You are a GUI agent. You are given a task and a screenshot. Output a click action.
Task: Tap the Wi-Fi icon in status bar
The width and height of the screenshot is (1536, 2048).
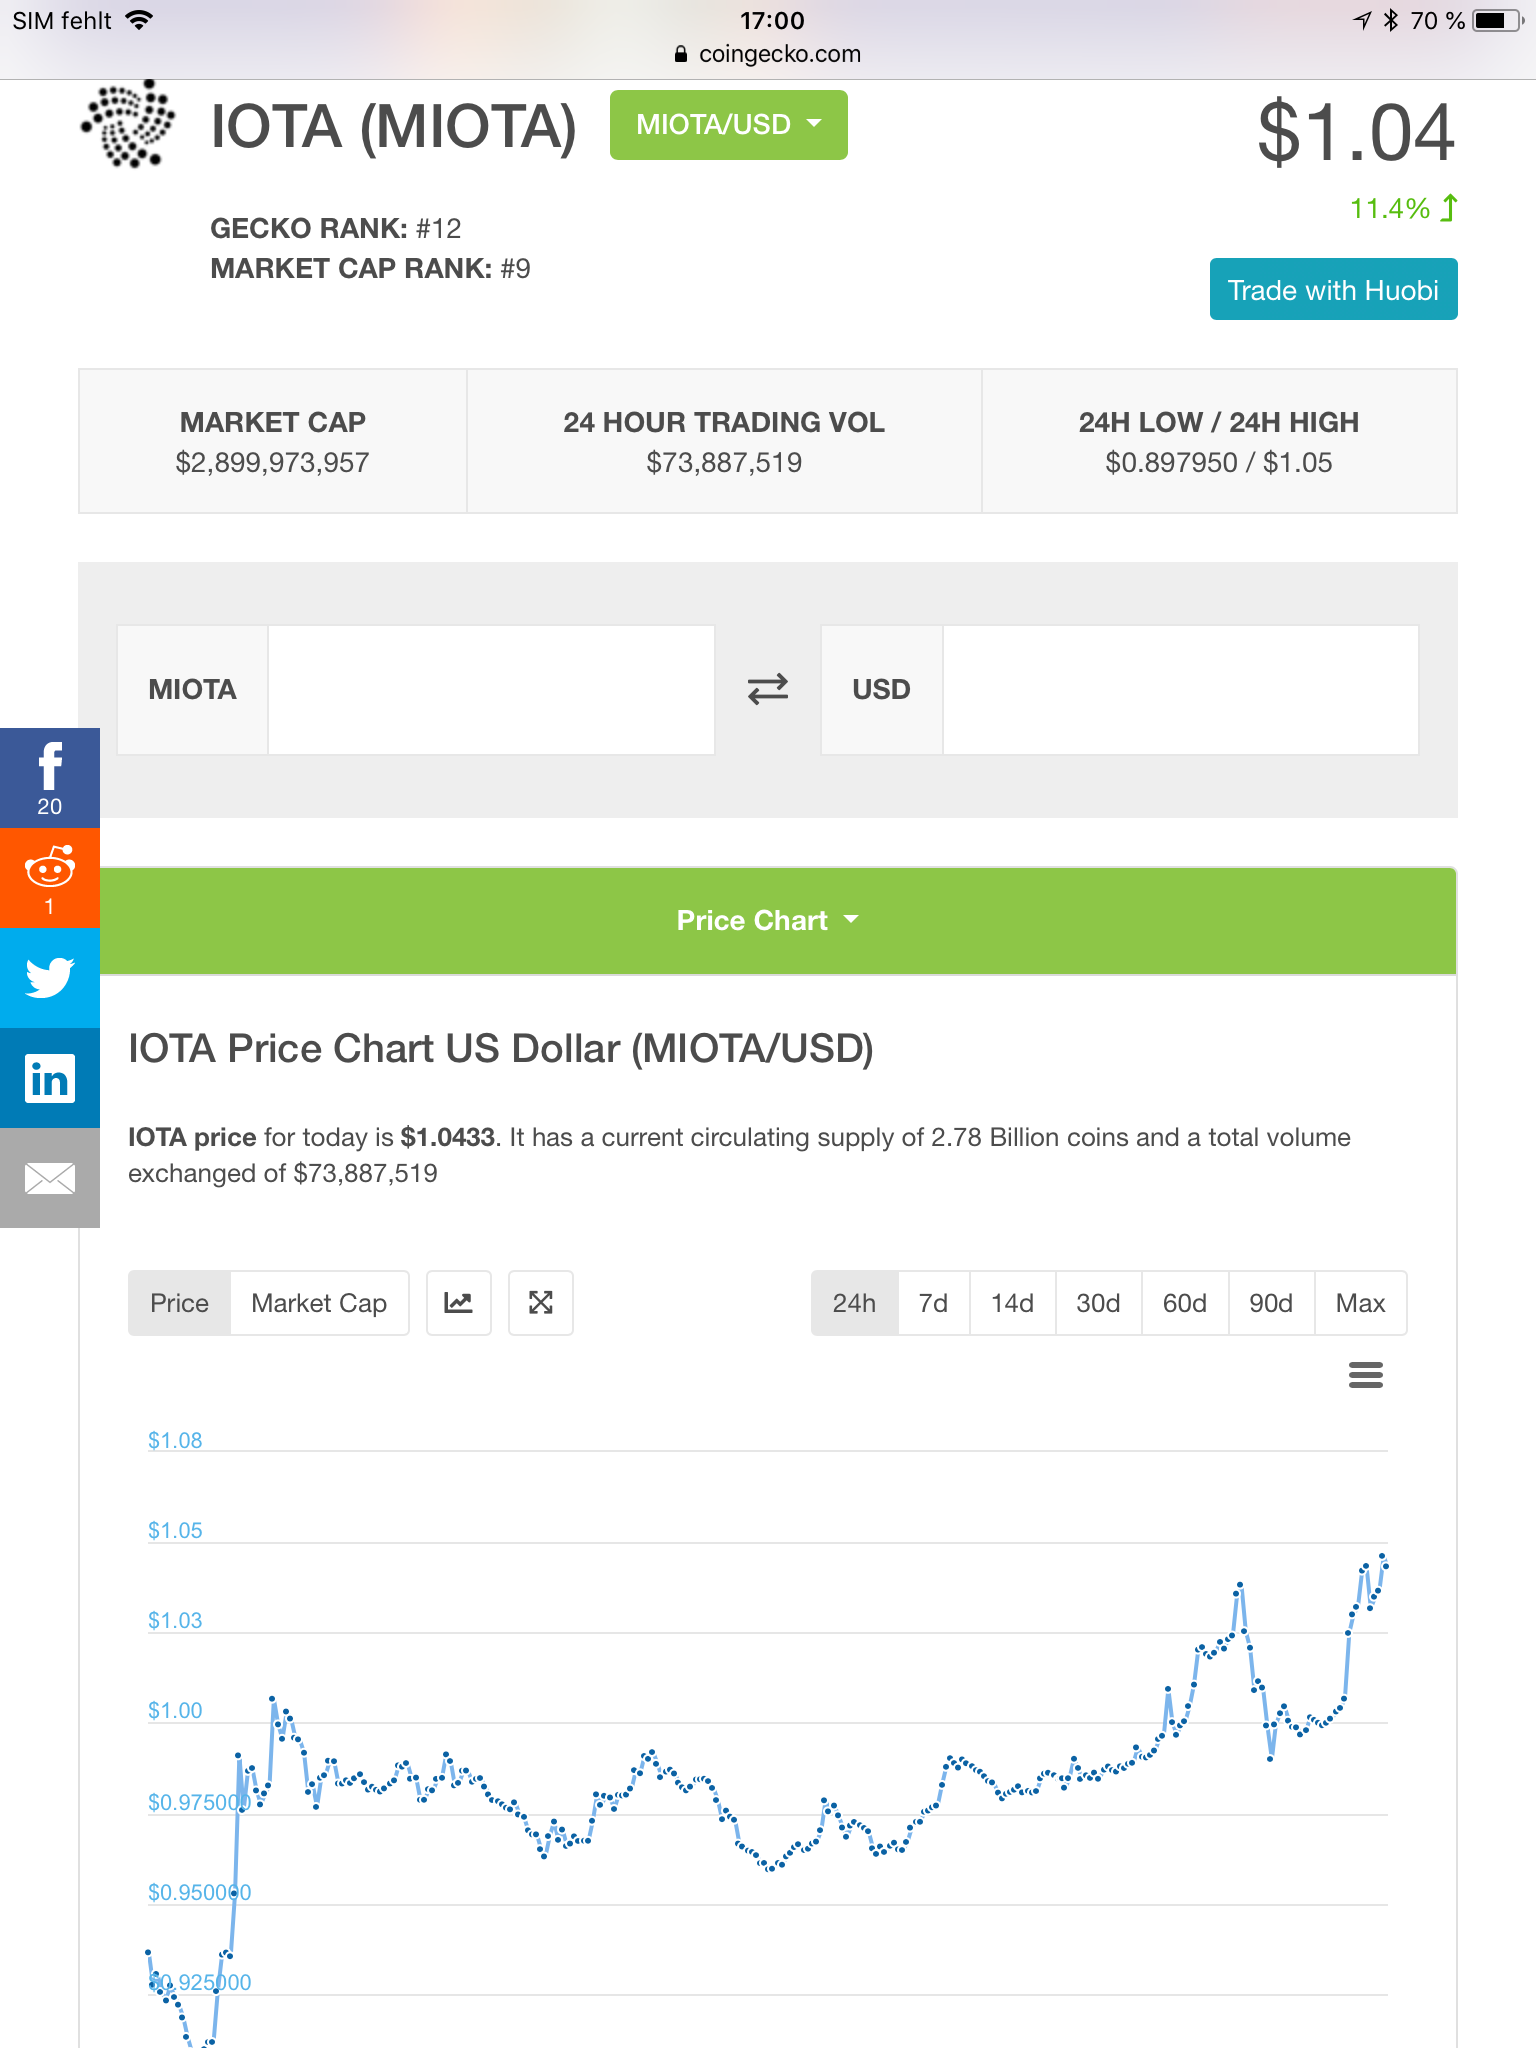[140, 20]
